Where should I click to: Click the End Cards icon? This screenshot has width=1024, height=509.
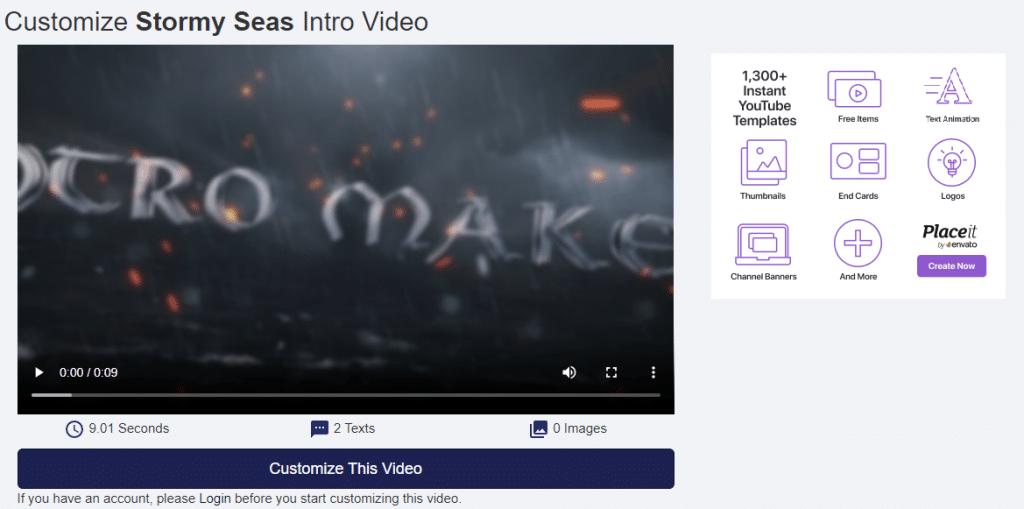coord(857,161)
